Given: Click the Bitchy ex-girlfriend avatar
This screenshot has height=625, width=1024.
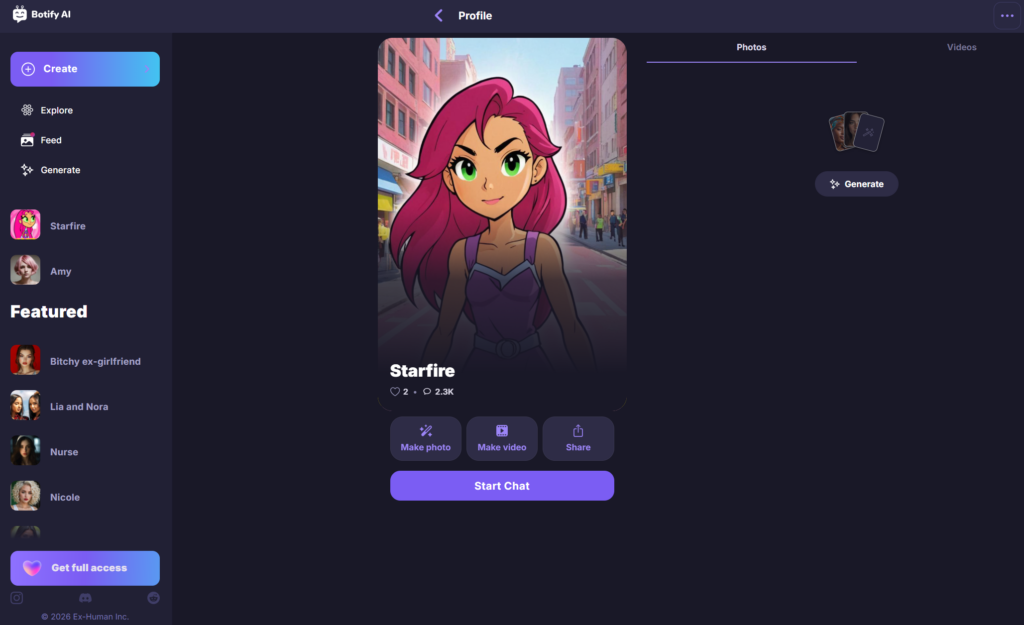Looking at the screenshot, I should pyautogui.click(x=25, y=360).
